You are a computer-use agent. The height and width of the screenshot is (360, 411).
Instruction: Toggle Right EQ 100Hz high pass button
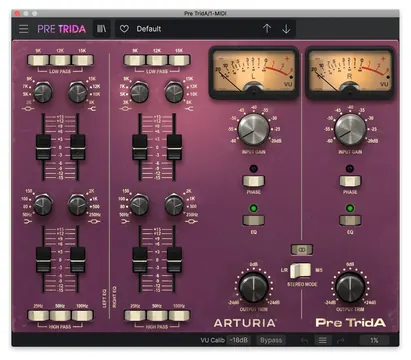tap(179, 315)
